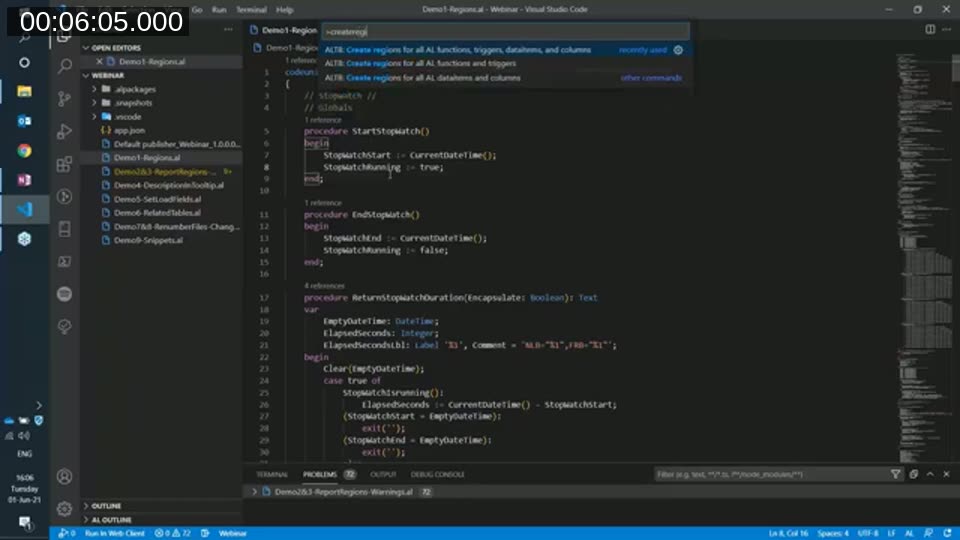Click the filter funnel in Problems panel
The image size is (960, 540).
pyautogui.click(x=896, y=474)
